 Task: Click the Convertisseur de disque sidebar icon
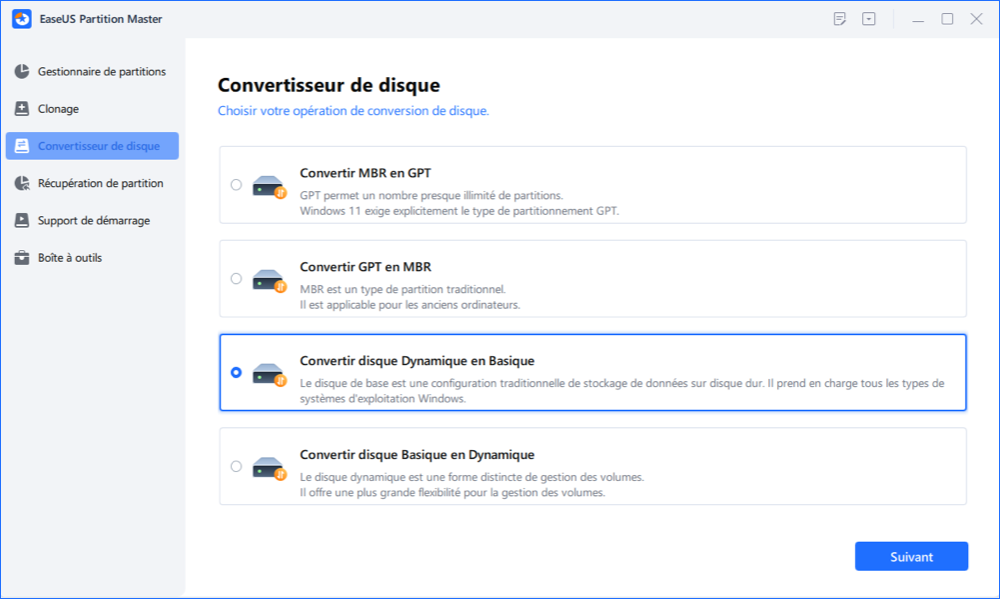(x=21, y=146)
